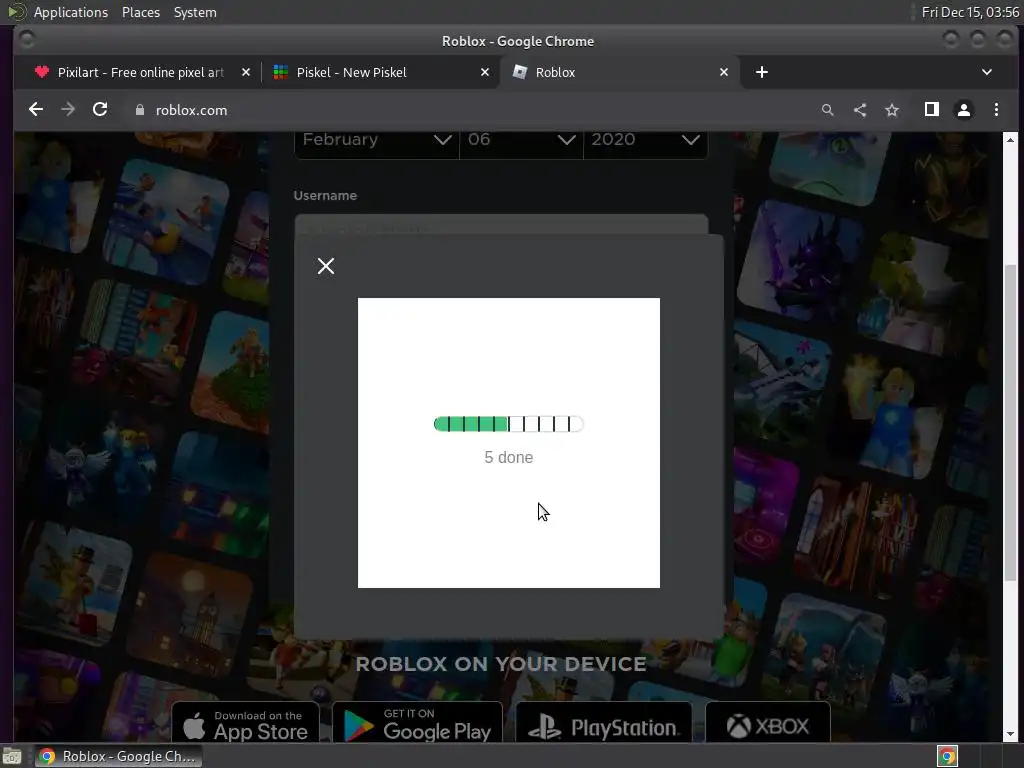Open Chrome profile menu
Image resolution: width=1024 pixels, height=768 pixels.
[963, 110]
